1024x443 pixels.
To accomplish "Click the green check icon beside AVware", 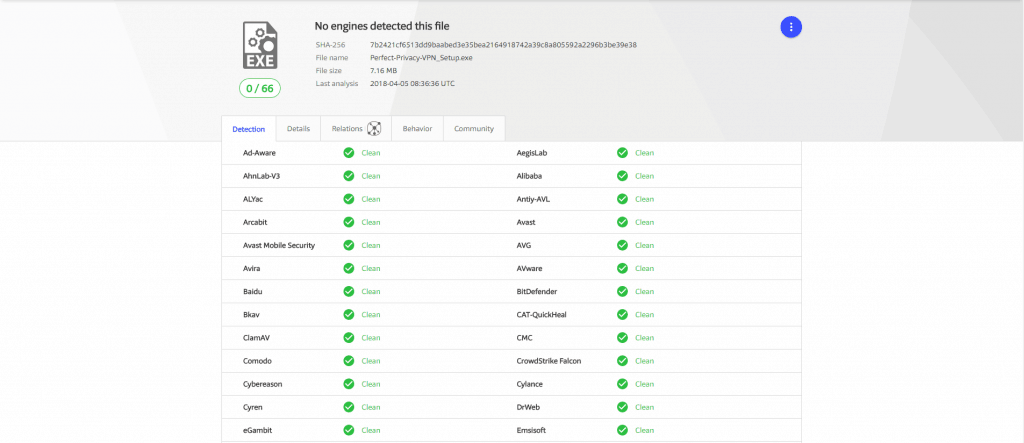I will (x=622, y=269).
